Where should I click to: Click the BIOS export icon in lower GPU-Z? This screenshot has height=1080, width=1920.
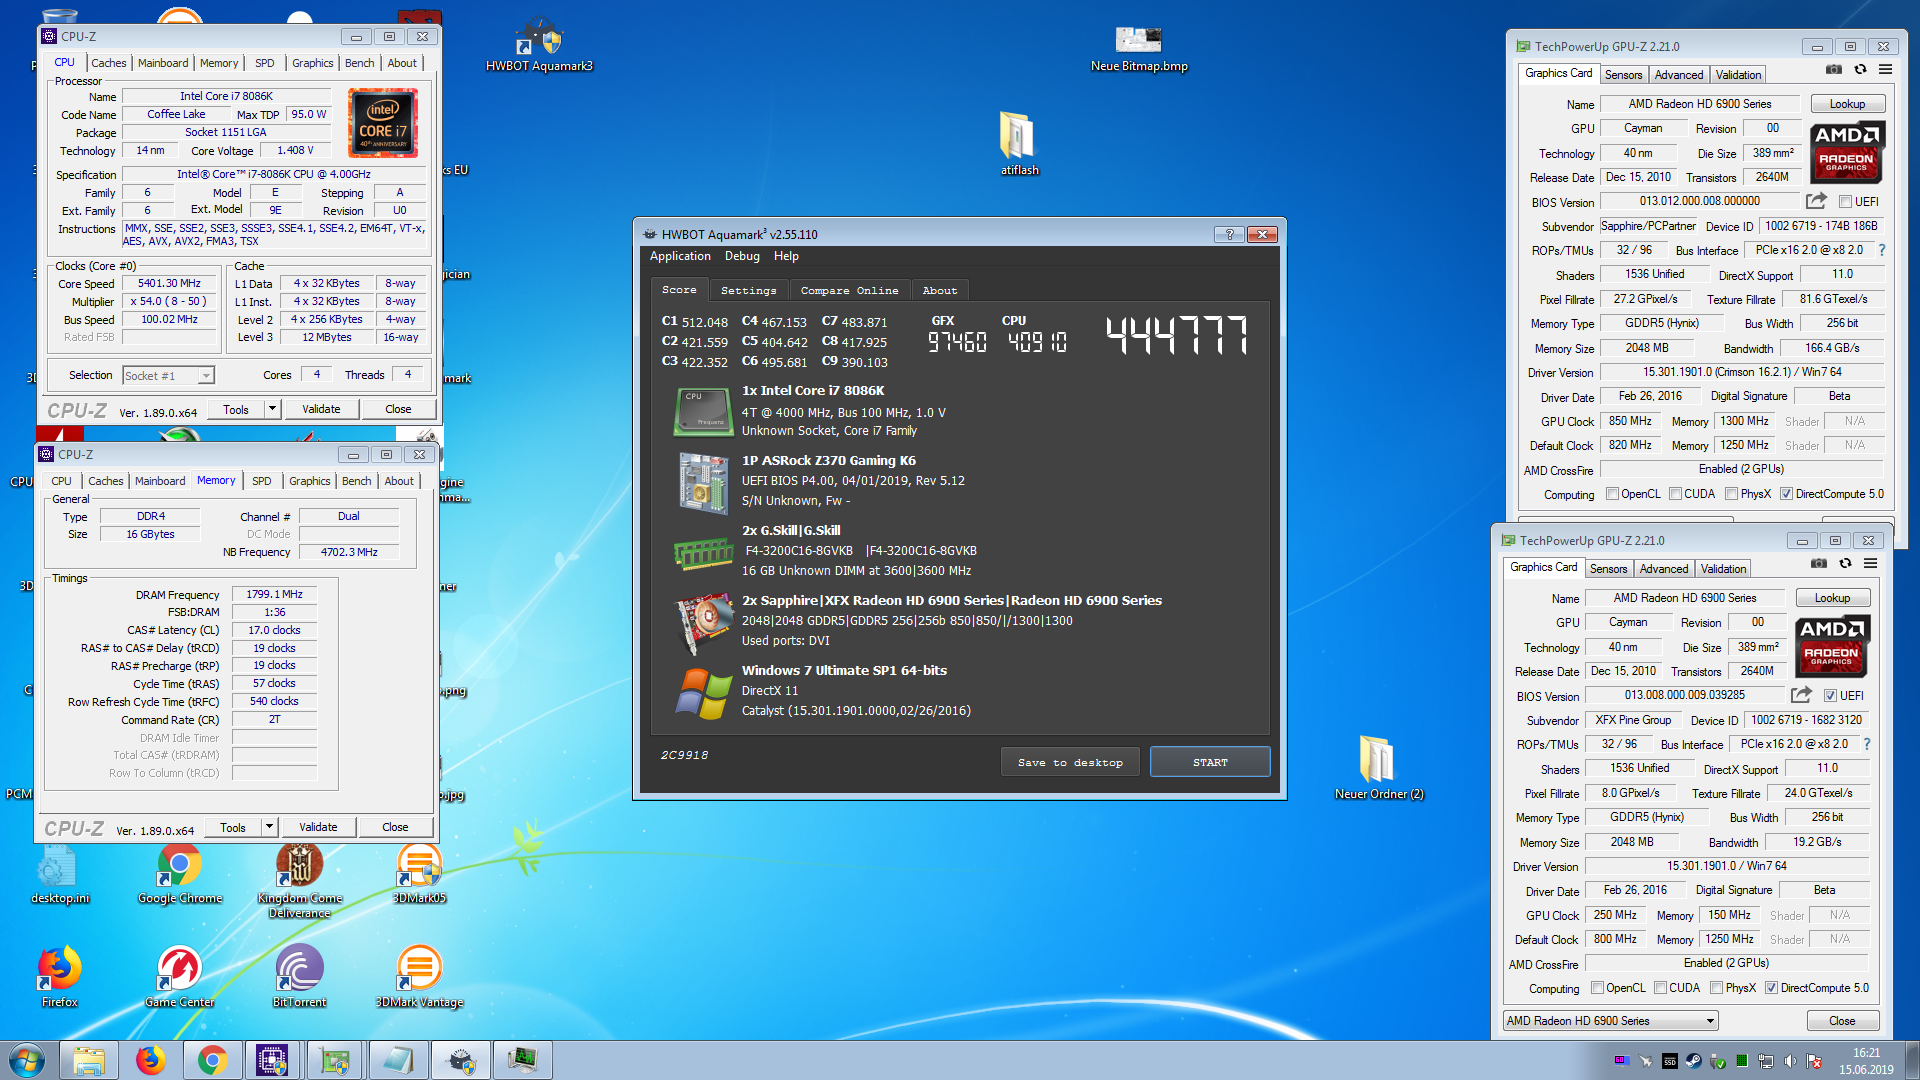[1801, 695]
